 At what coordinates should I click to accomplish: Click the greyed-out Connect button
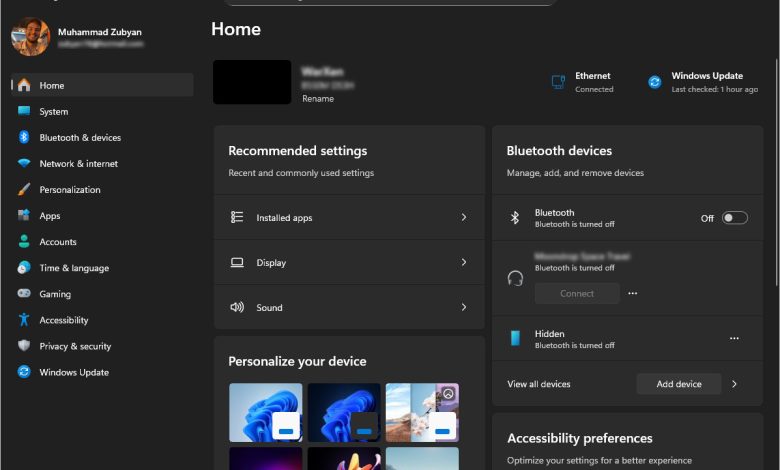577,293
